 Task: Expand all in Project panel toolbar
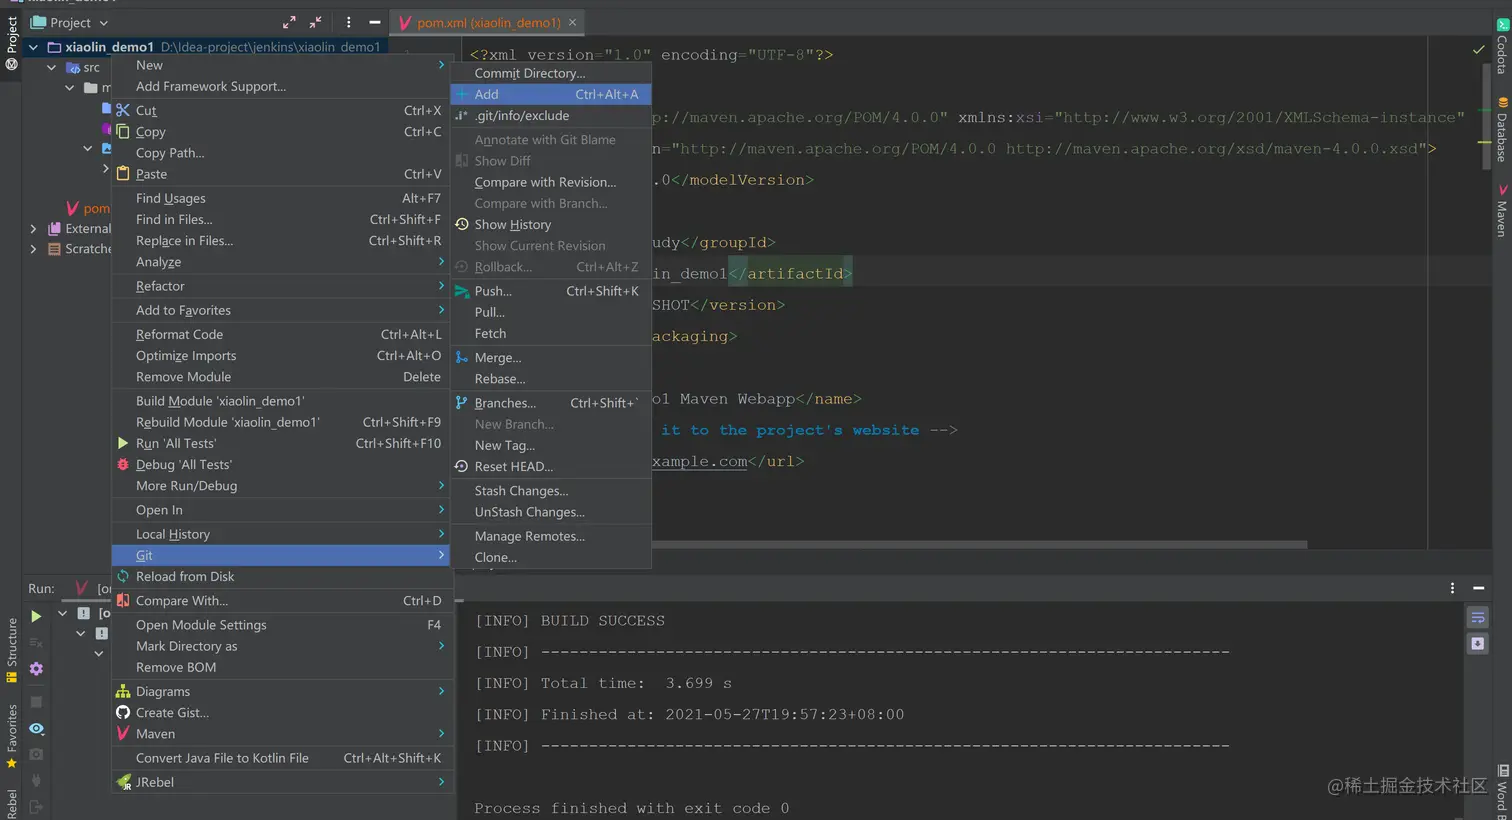click(289, 22)
